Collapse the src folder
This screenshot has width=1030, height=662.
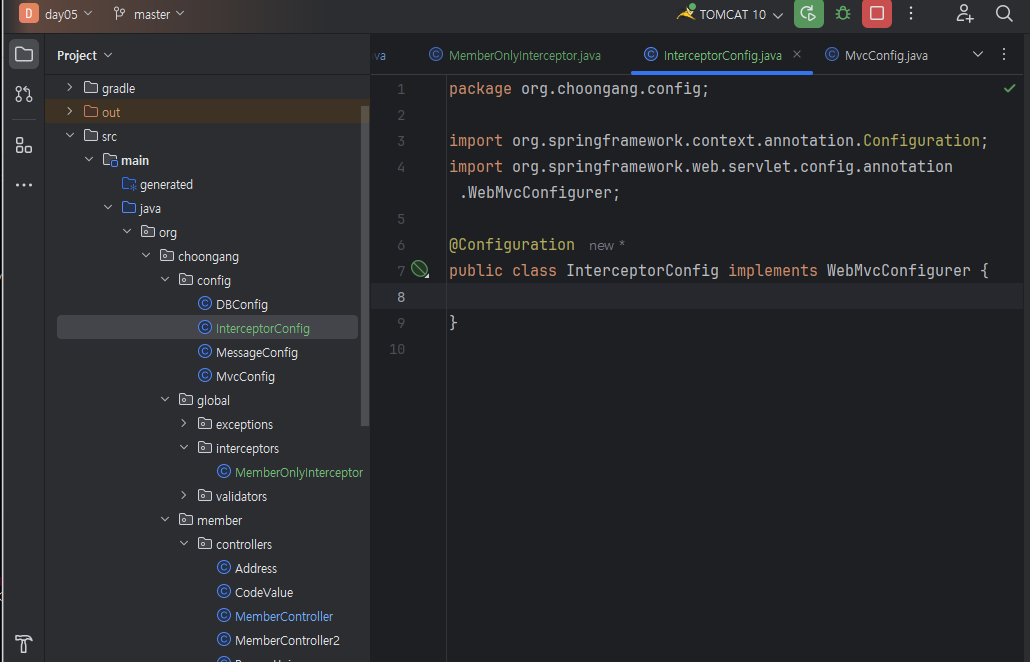pyautogui.click(x=70, y=135)
